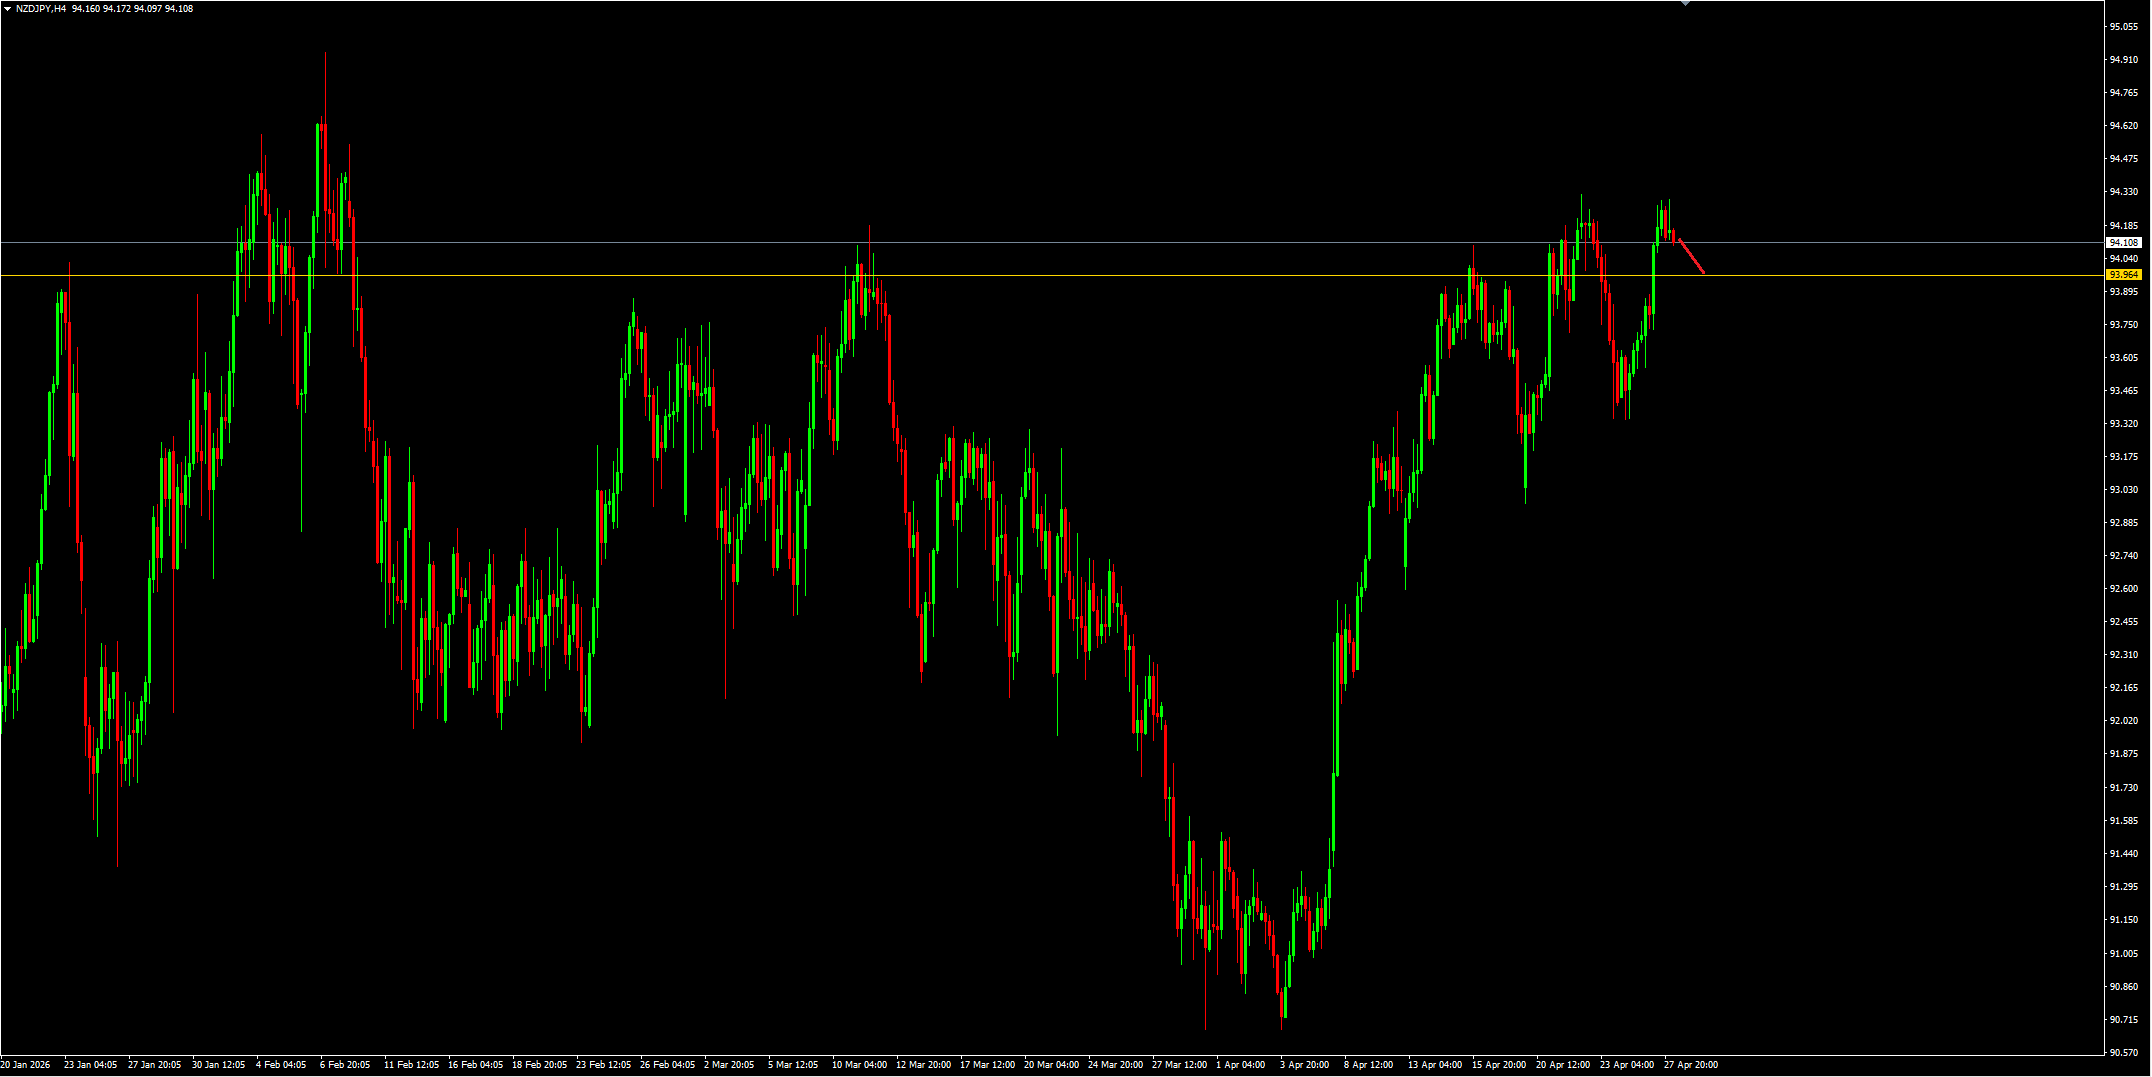
Task: Click the 93.030 price scale label
Action: [2124, 489]
